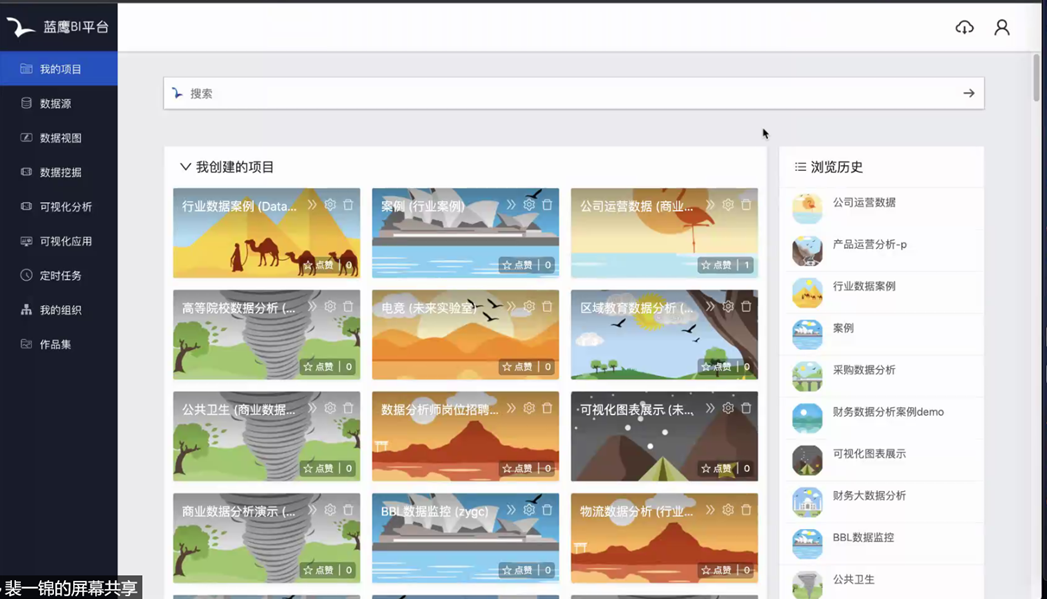This screenshot has height=599, width=1047.
Task: Open 数据源 in the sidebar
Action: [x=55, y=104]
